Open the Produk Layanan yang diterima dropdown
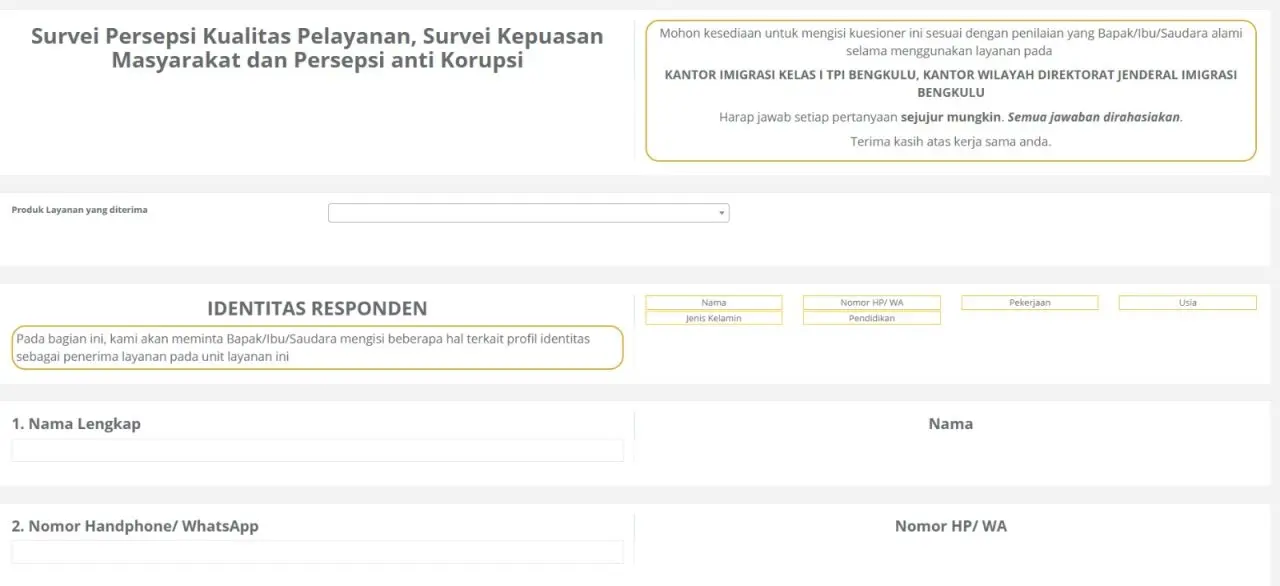 [x=528, y=213]
